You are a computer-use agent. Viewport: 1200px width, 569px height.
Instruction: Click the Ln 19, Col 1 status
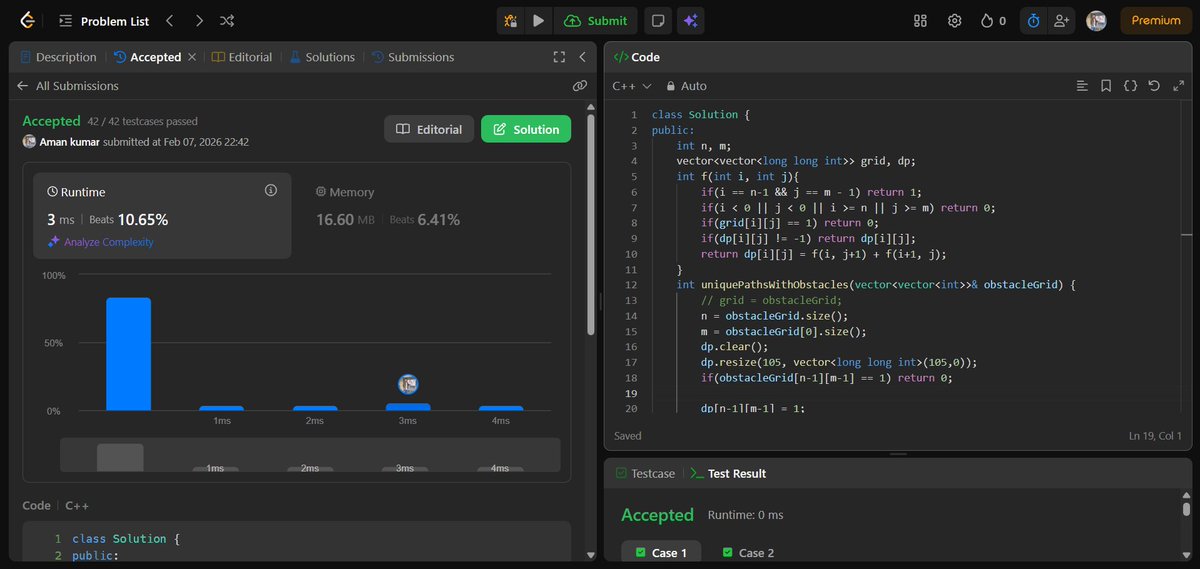(x=1154, y=436)
